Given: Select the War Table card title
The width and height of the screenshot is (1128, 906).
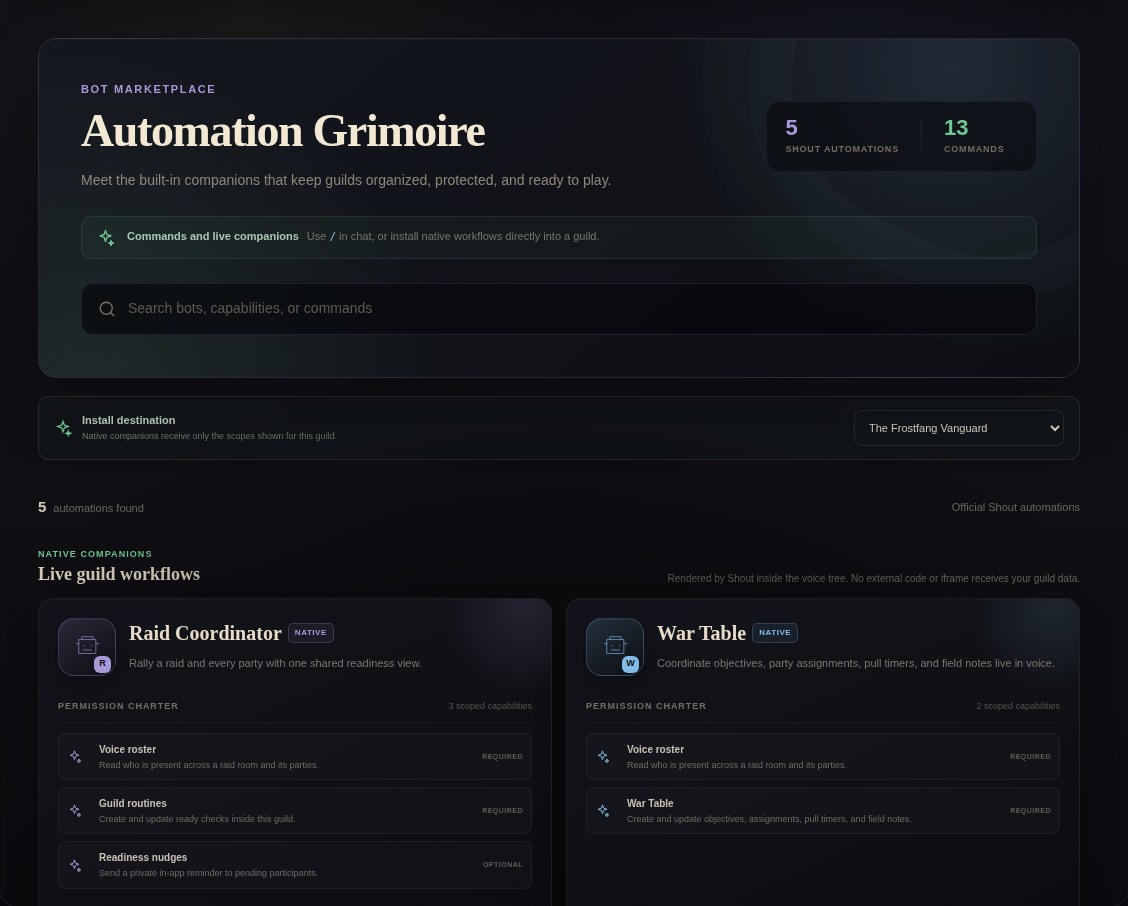Looking at the screenshot, I should [701, 633].
